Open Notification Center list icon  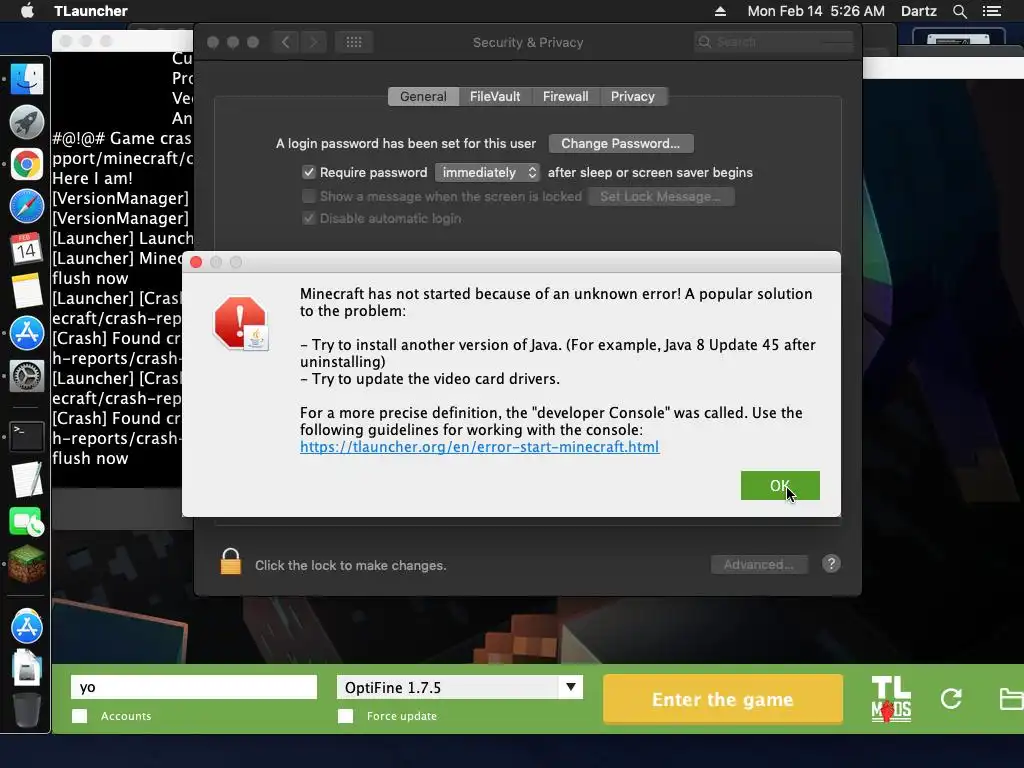[992, 11]
